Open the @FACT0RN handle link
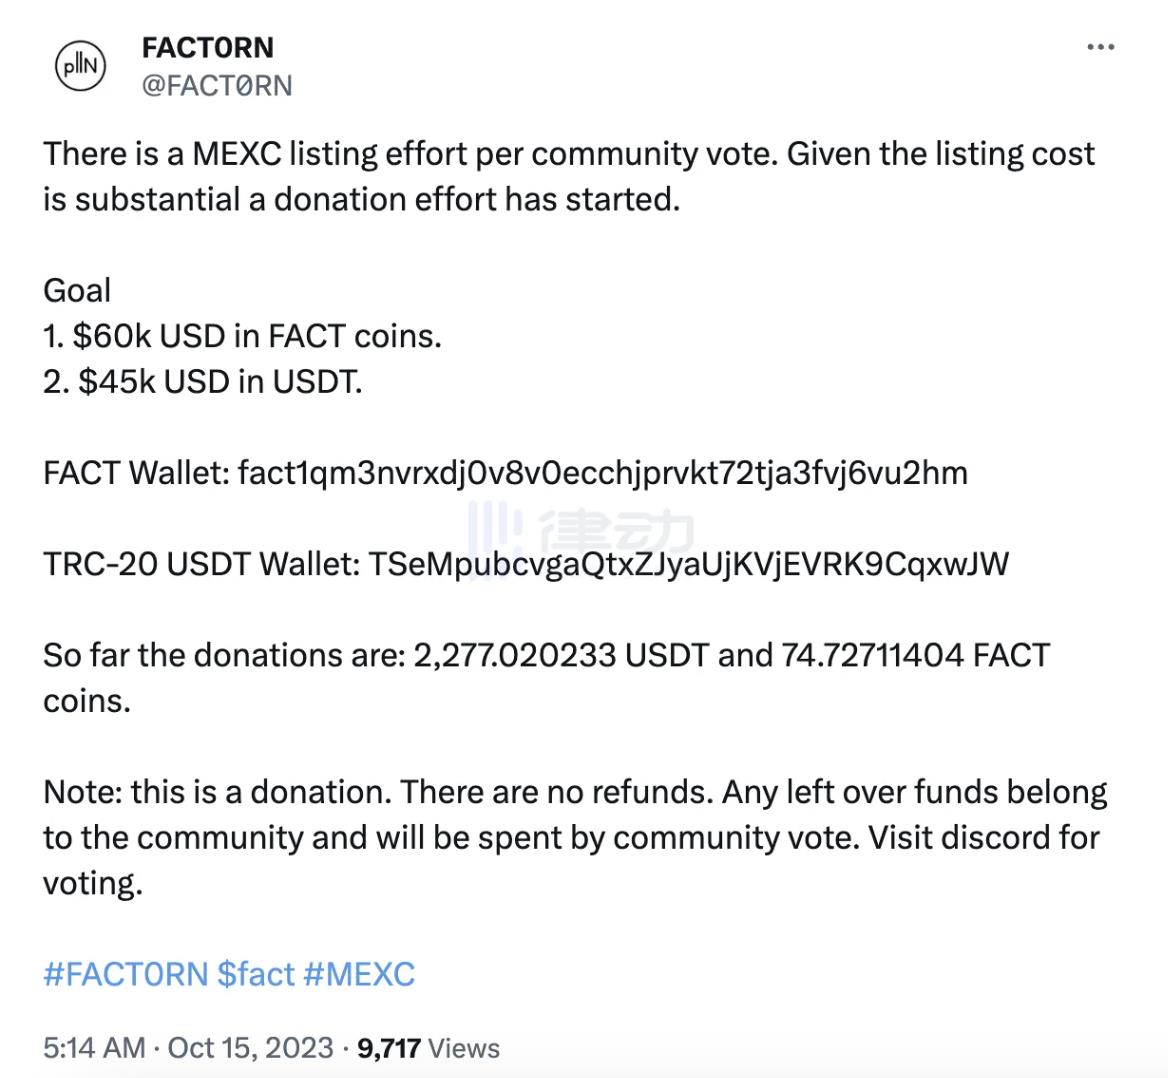 217,86
